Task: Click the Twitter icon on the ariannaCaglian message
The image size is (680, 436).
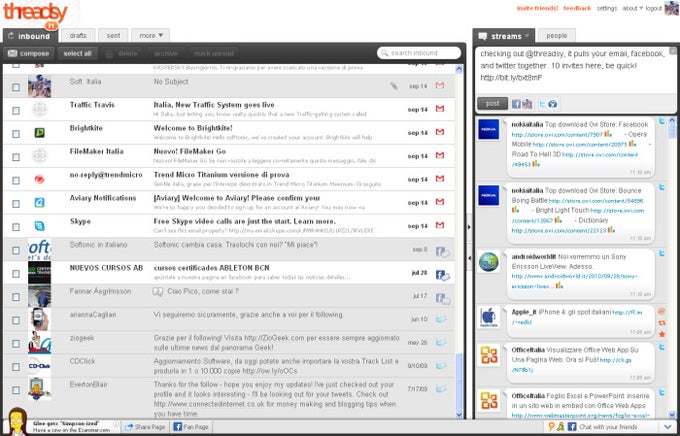Action: coord(441,319)
